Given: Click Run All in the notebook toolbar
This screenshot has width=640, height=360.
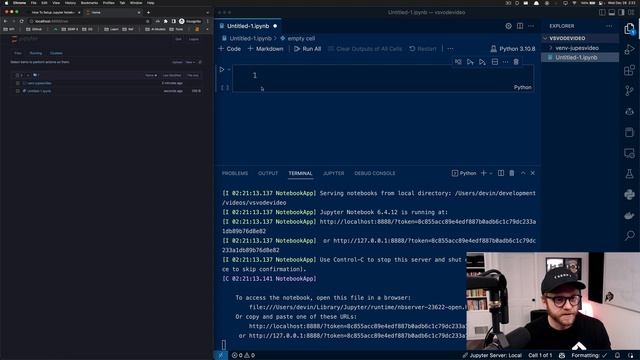Looking at the screenshot, I should pyautogui.click(x=307, y=49).
